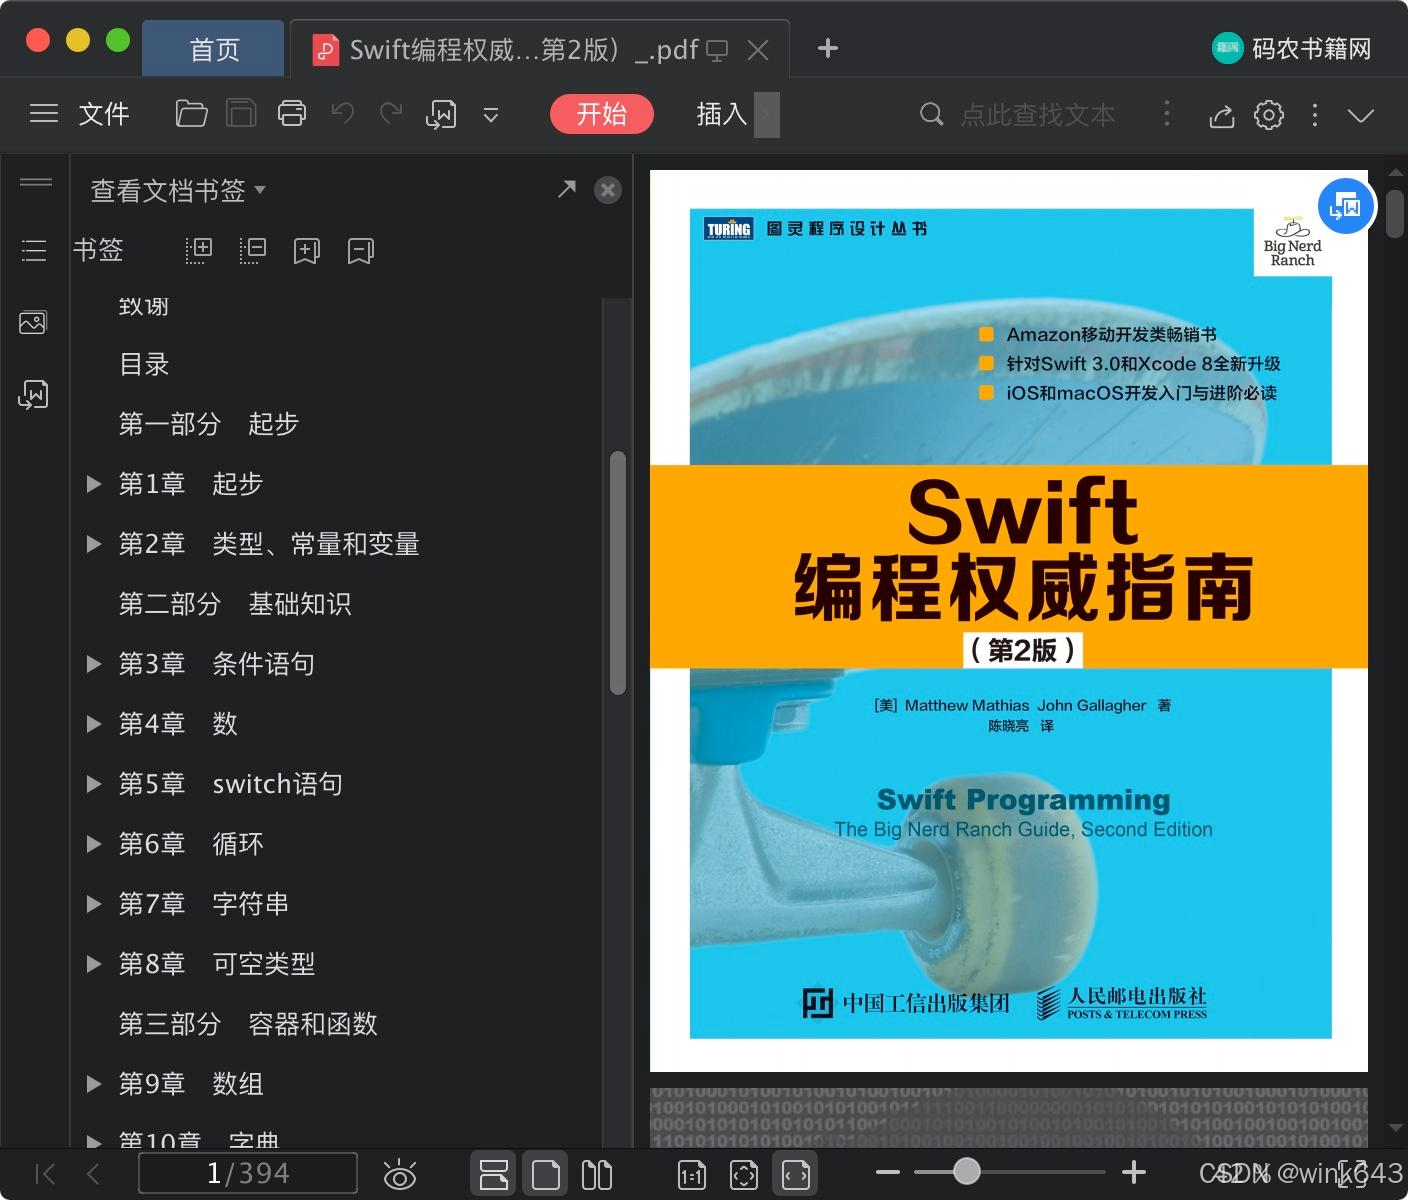This screenshot has height=1200, width=1408.
Task: Open quick access toolbar dropdown arrow
Action: (491, 115)
